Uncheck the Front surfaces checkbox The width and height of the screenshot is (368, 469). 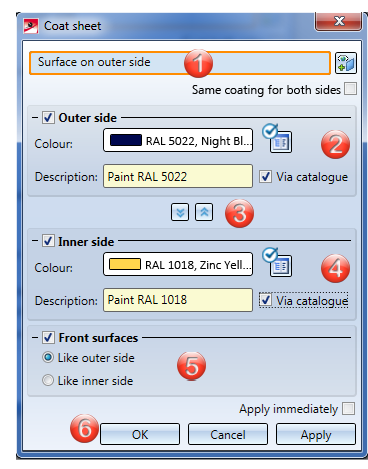click(x=48, y=338)
